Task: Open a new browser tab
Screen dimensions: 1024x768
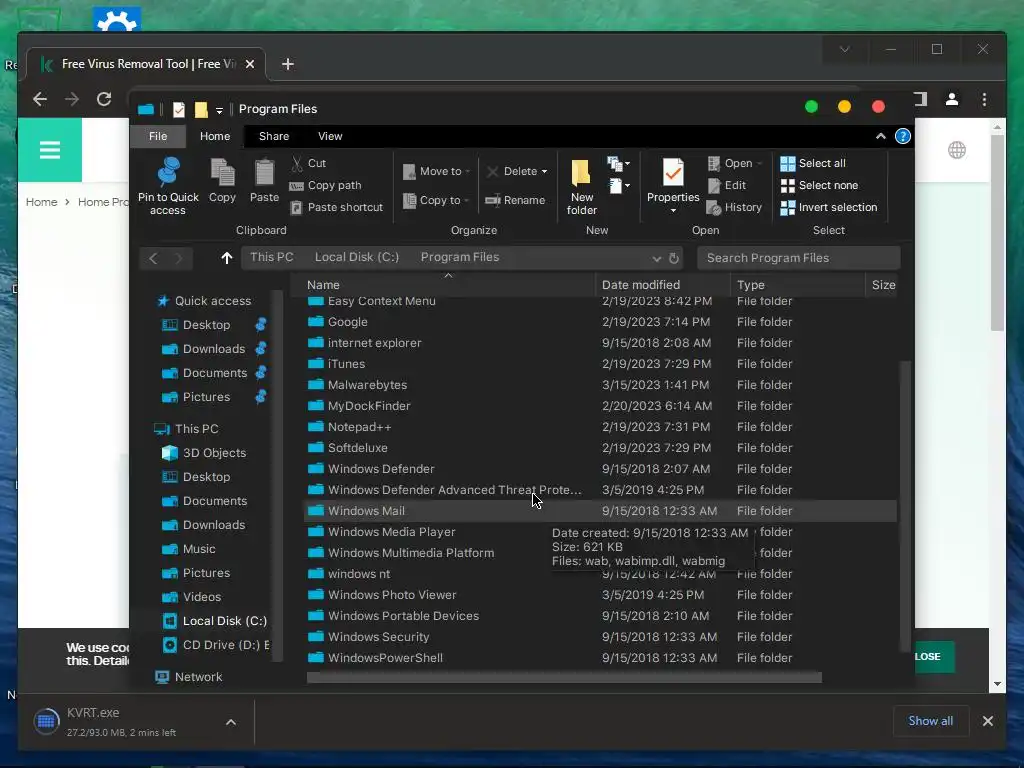Action: [x=287, y=64]
